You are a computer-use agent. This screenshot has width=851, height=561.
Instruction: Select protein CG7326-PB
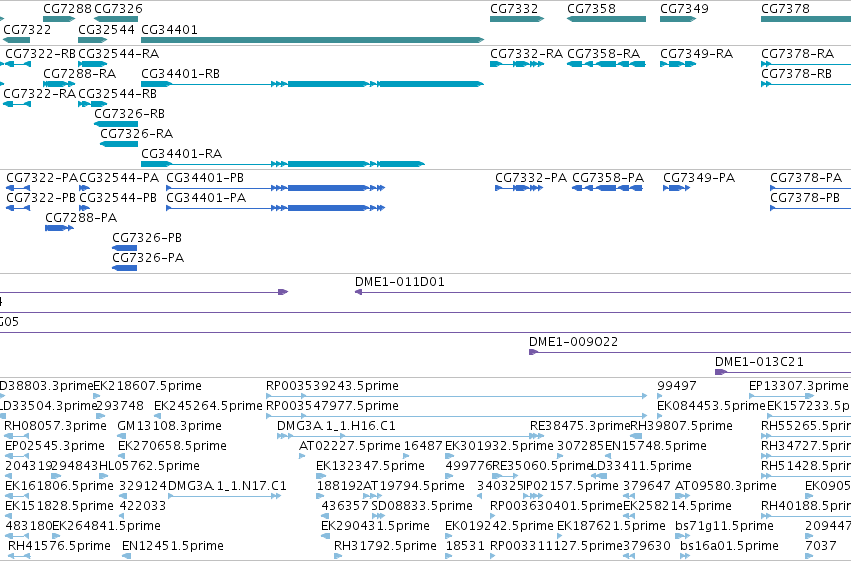[x=147, y=238]
